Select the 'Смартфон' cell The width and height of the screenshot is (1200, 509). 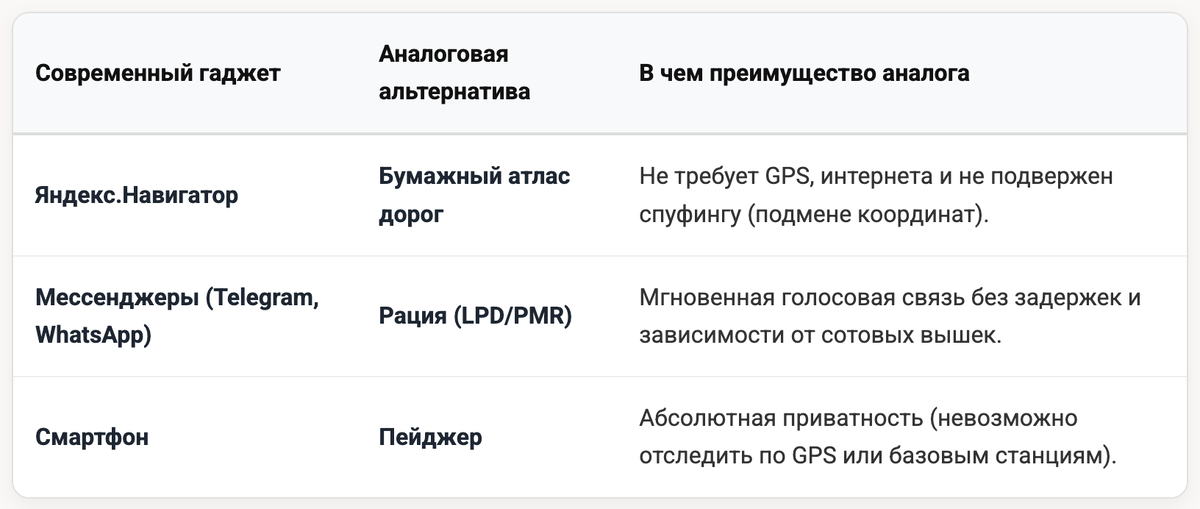tap(92, 437)
